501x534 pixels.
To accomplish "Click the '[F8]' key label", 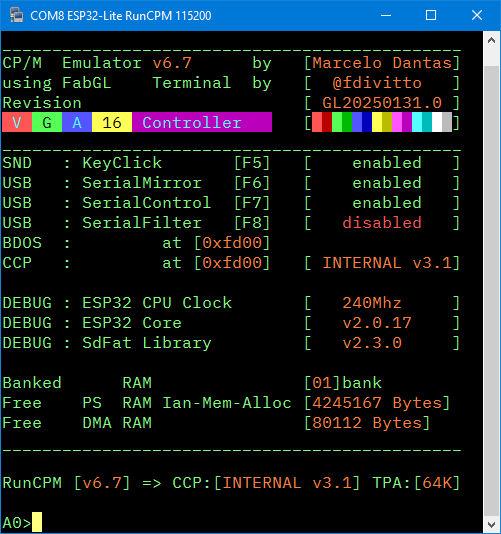I will tap(252, 223).
